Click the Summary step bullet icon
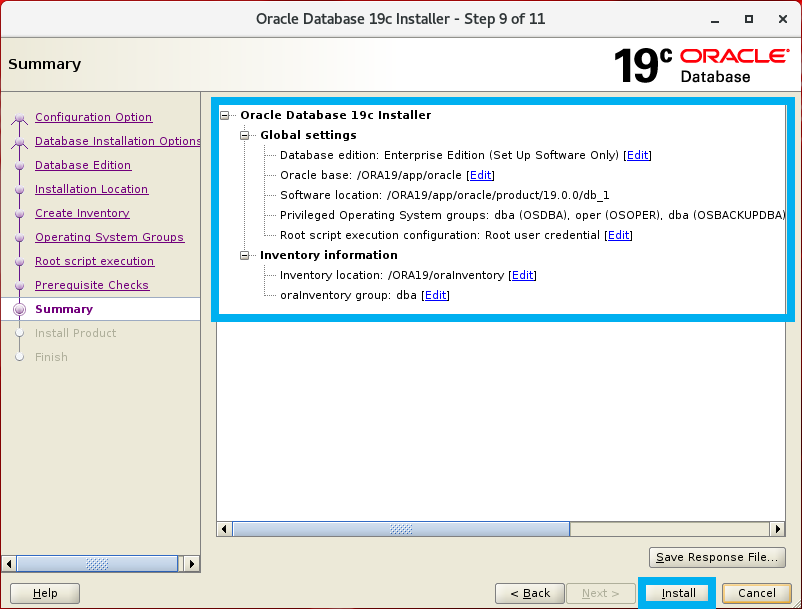Screen dimensions: 802x609 pos(19,309)
